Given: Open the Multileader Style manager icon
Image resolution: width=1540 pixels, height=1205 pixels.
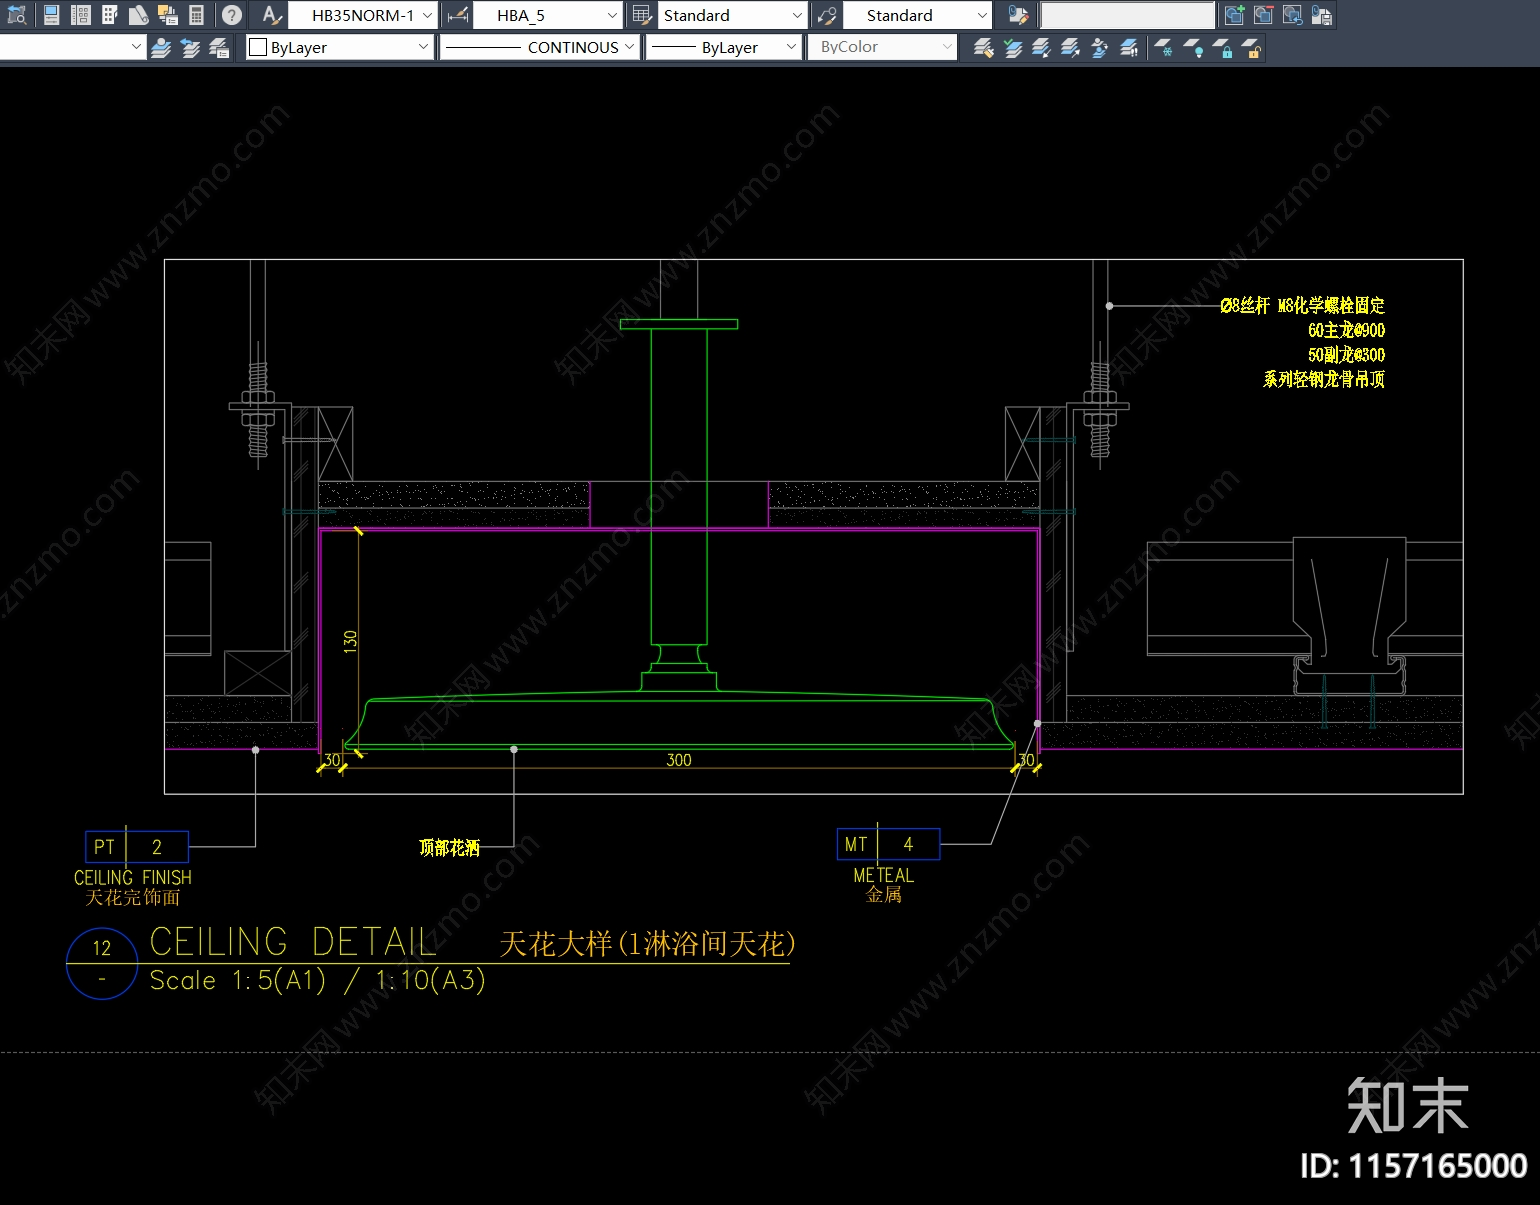Looking at the screenshot, I should click(x=827, y=15).
